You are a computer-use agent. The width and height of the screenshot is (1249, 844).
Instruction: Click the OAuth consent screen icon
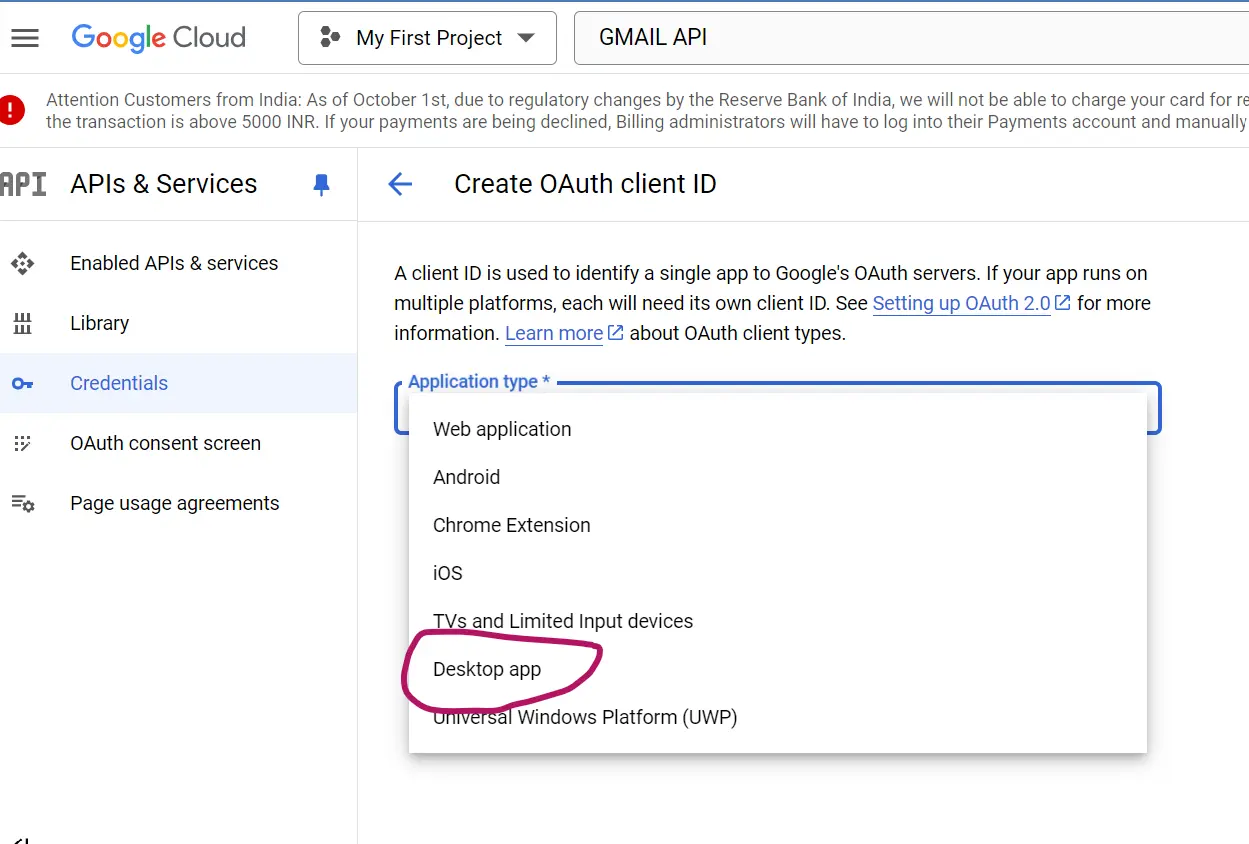(x=22, y=443)
